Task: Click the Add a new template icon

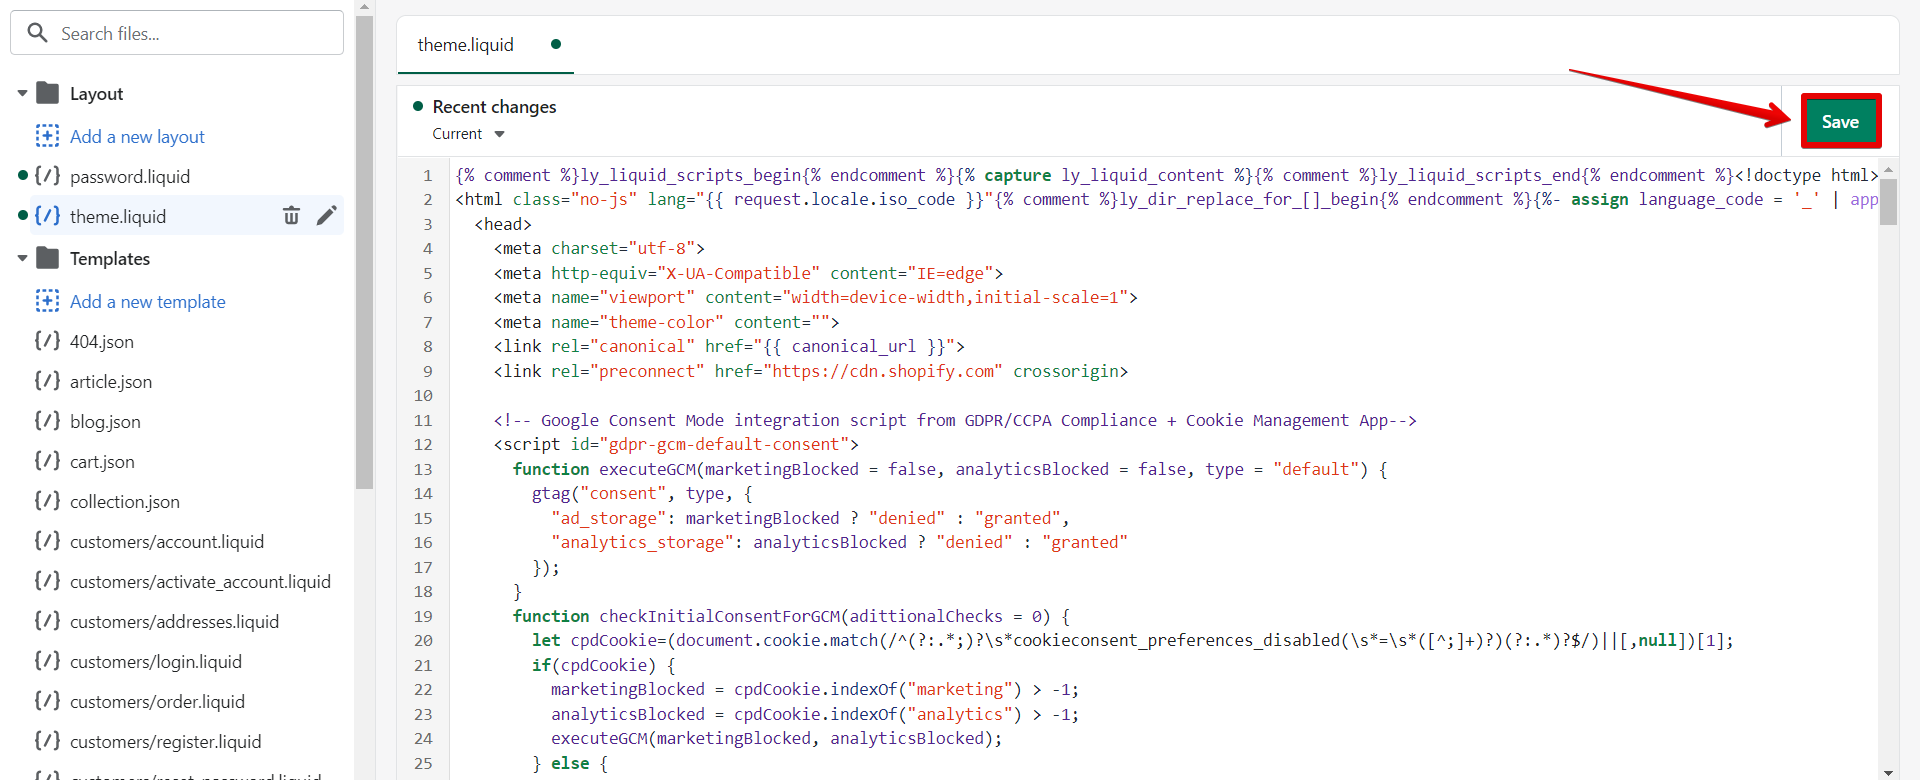Action: tap(47, 301)
